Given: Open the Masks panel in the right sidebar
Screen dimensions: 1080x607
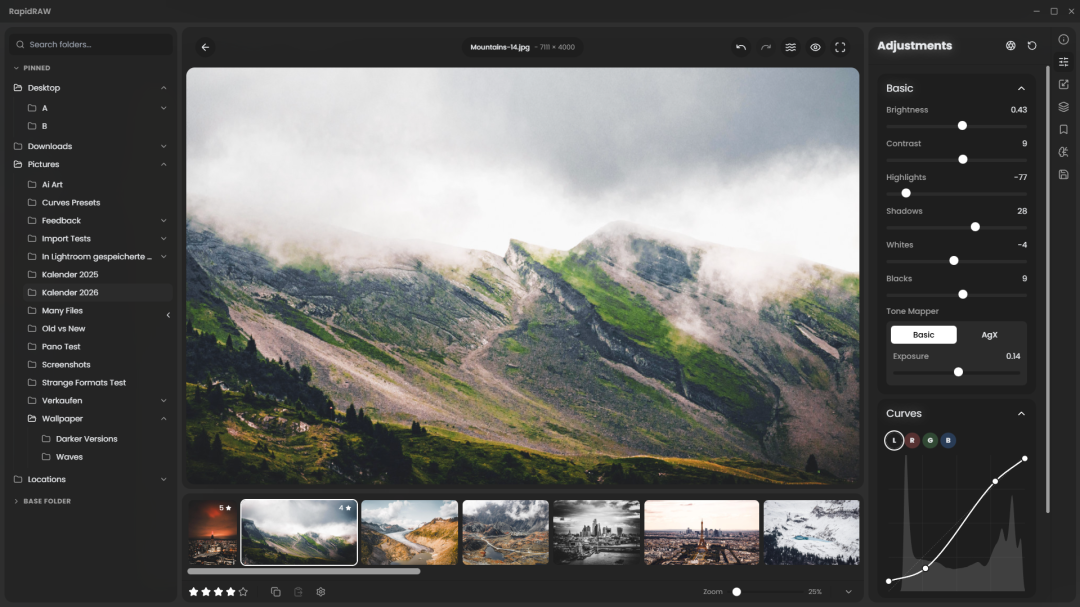Looking at the screenshot, I should tap(1063, 107).
